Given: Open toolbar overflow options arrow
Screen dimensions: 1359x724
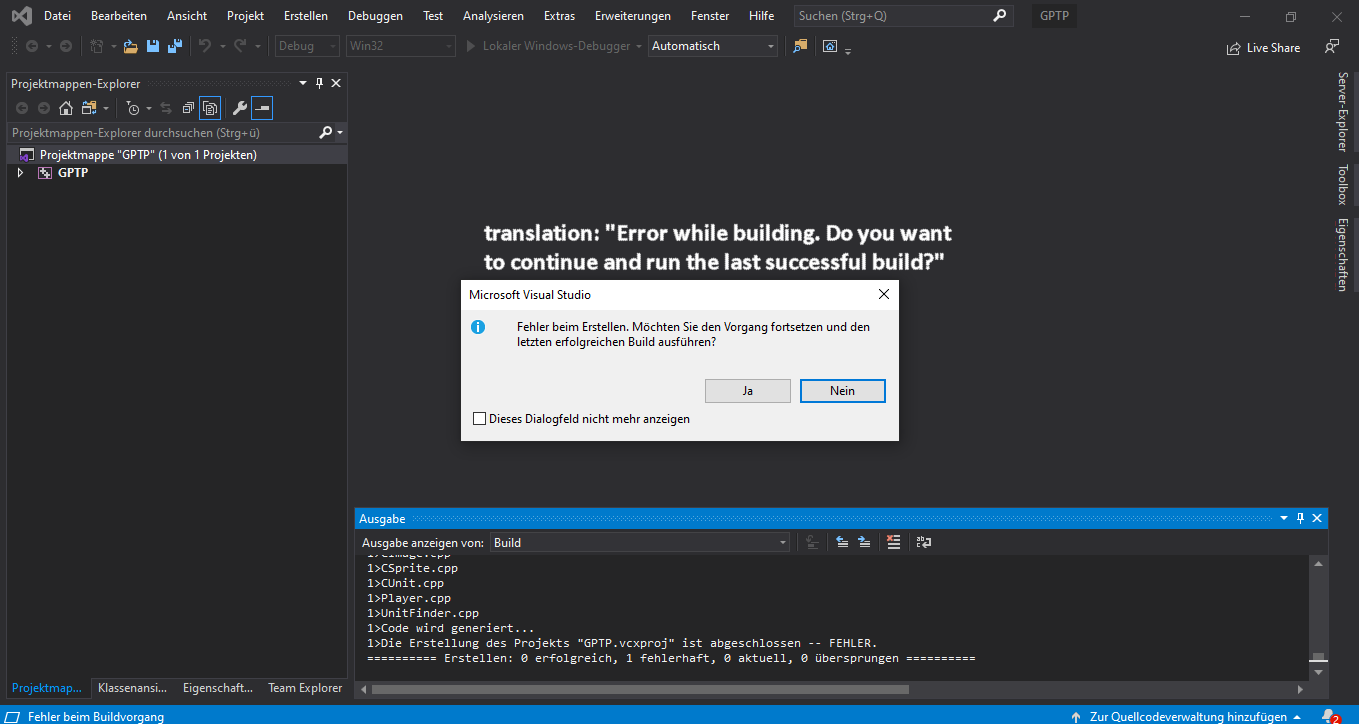Looking at the screenshot, I should click(848, 50).
